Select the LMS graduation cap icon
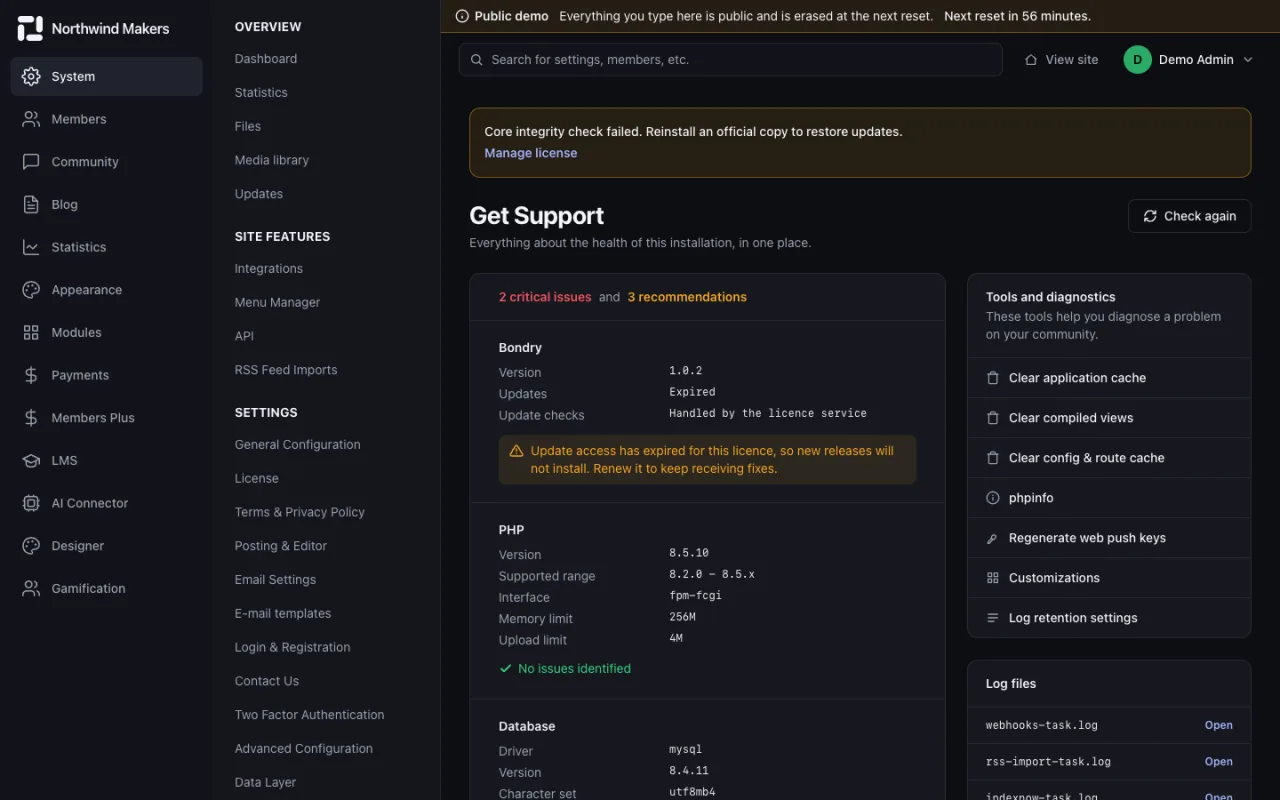Image resolution: width=1280 pixels, height=800 pixels. 31,460
